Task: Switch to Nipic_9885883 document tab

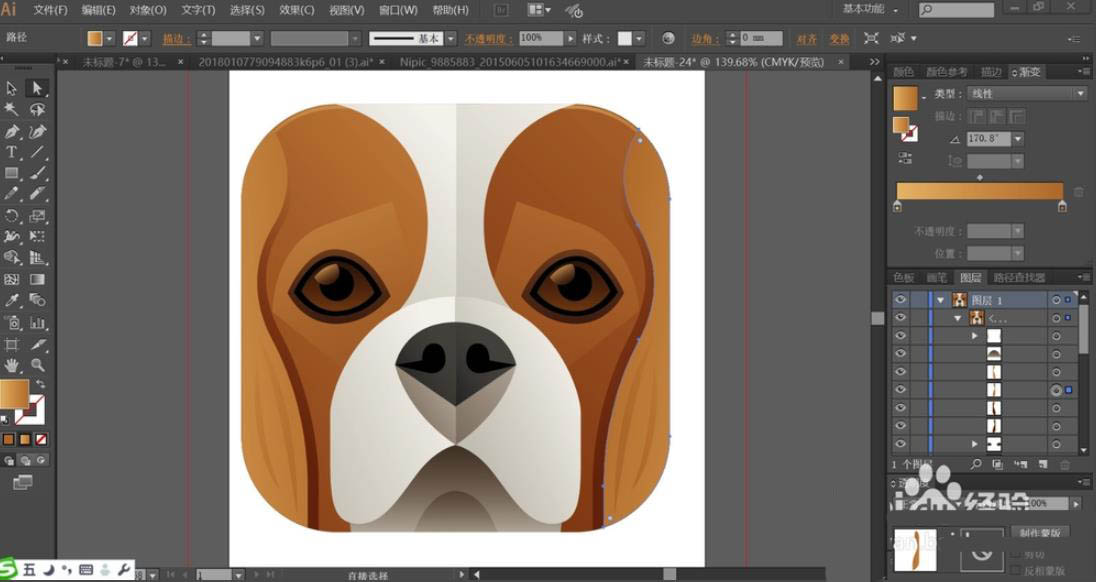Action: pos(510,62)
